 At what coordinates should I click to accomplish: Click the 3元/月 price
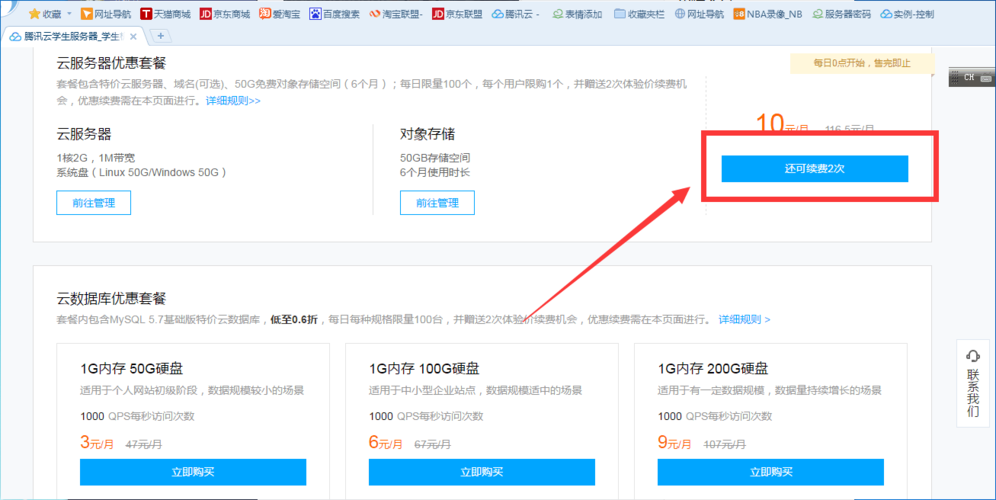click(97, 442)
